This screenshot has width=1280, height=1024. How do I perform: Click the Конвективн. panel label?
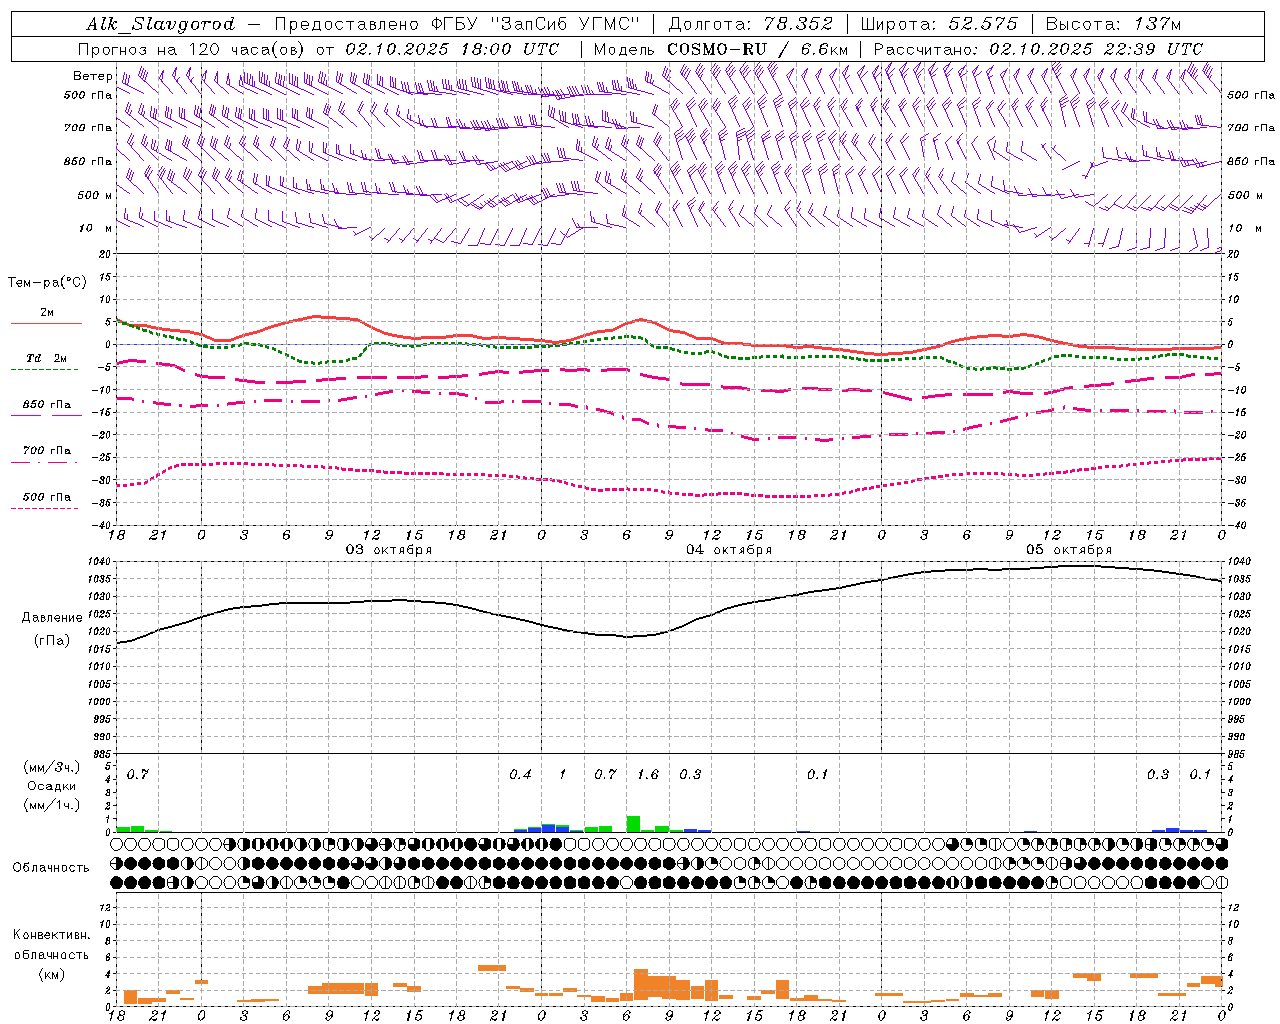51,935
